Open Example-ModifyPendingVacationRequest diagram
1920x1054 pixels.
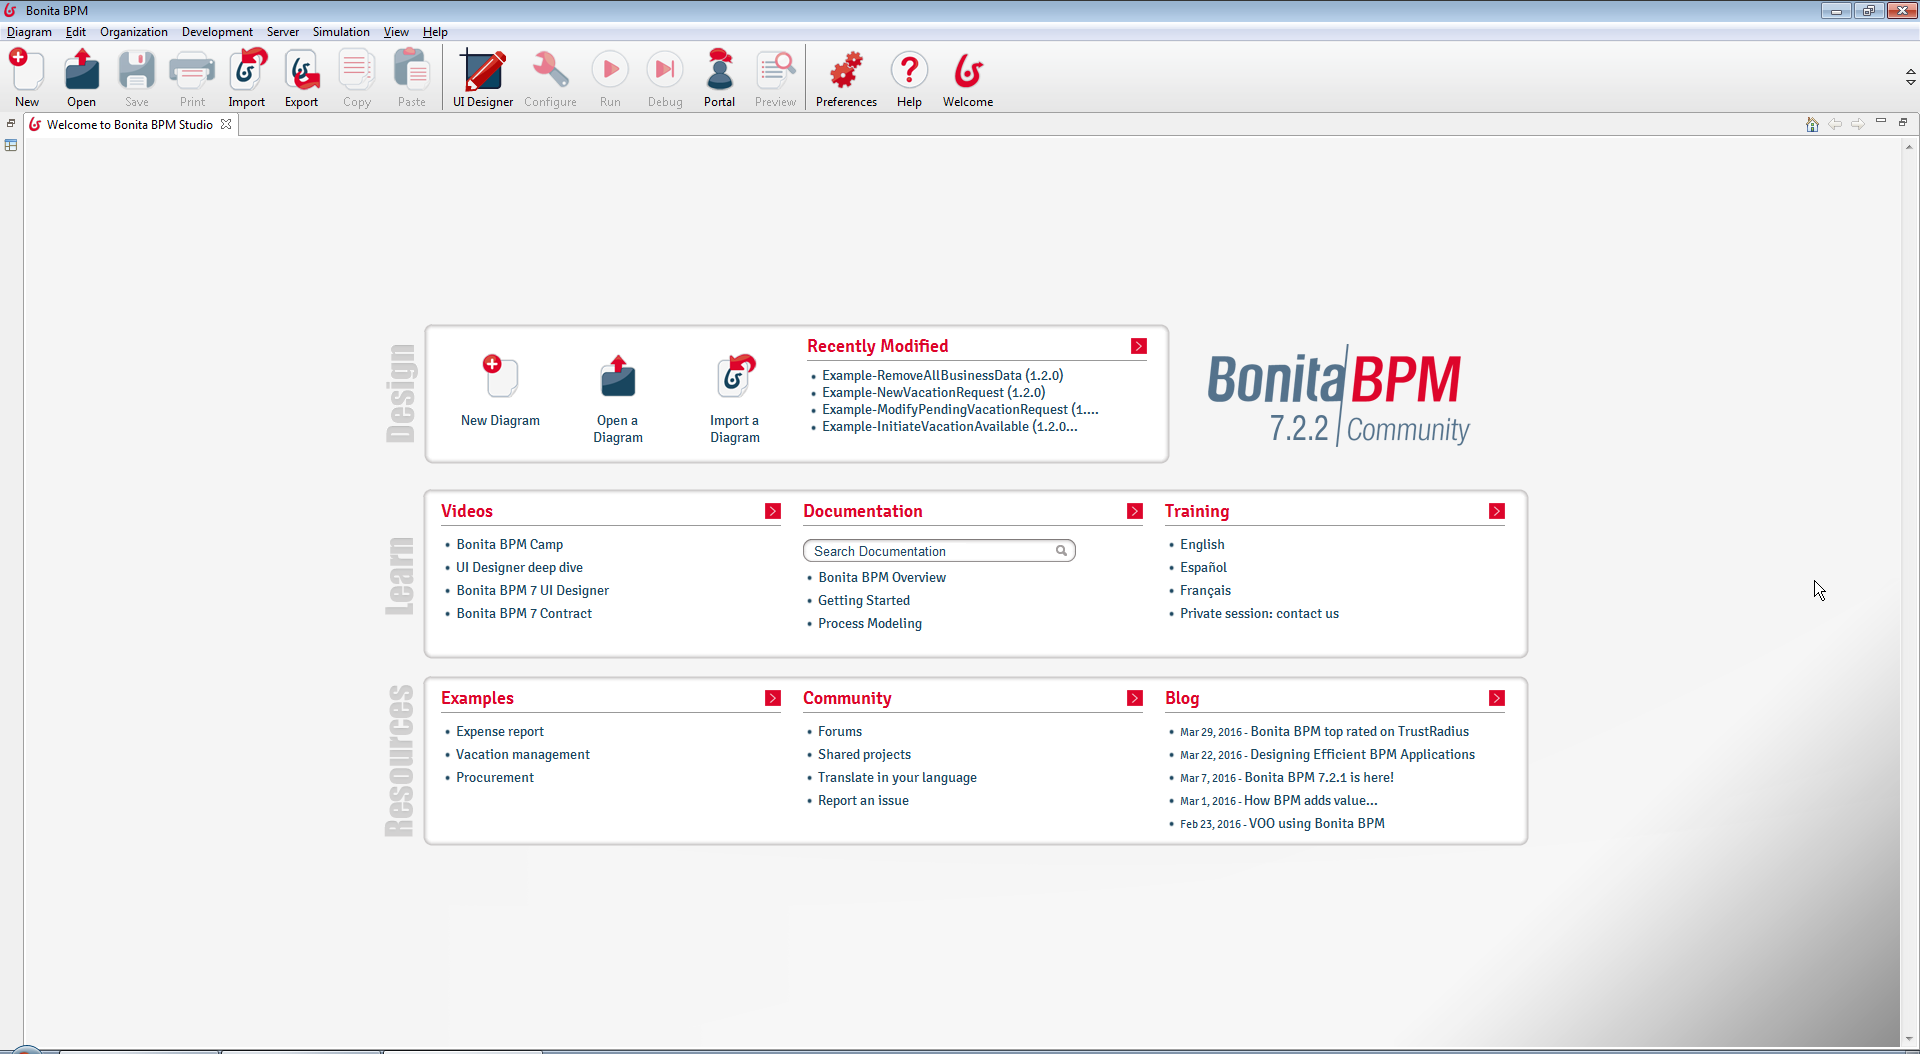(960, 409)
